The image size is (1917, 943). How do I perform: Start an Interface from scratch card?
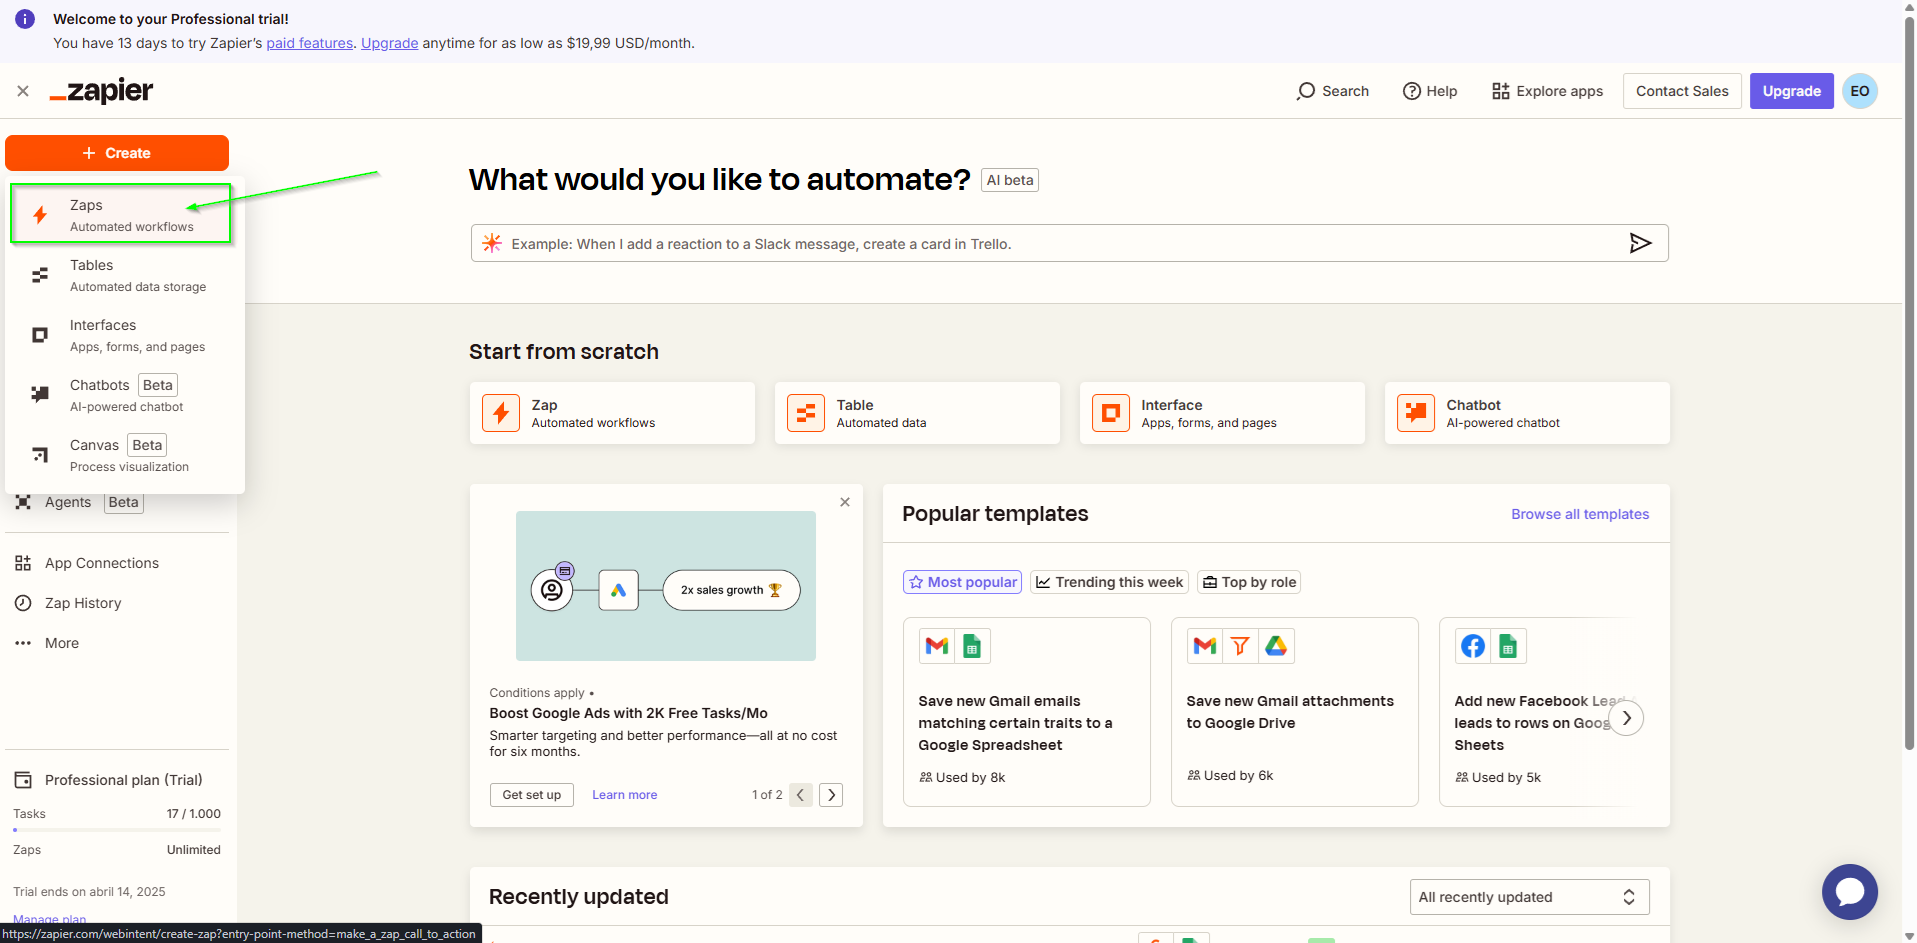click(1222, 413)
